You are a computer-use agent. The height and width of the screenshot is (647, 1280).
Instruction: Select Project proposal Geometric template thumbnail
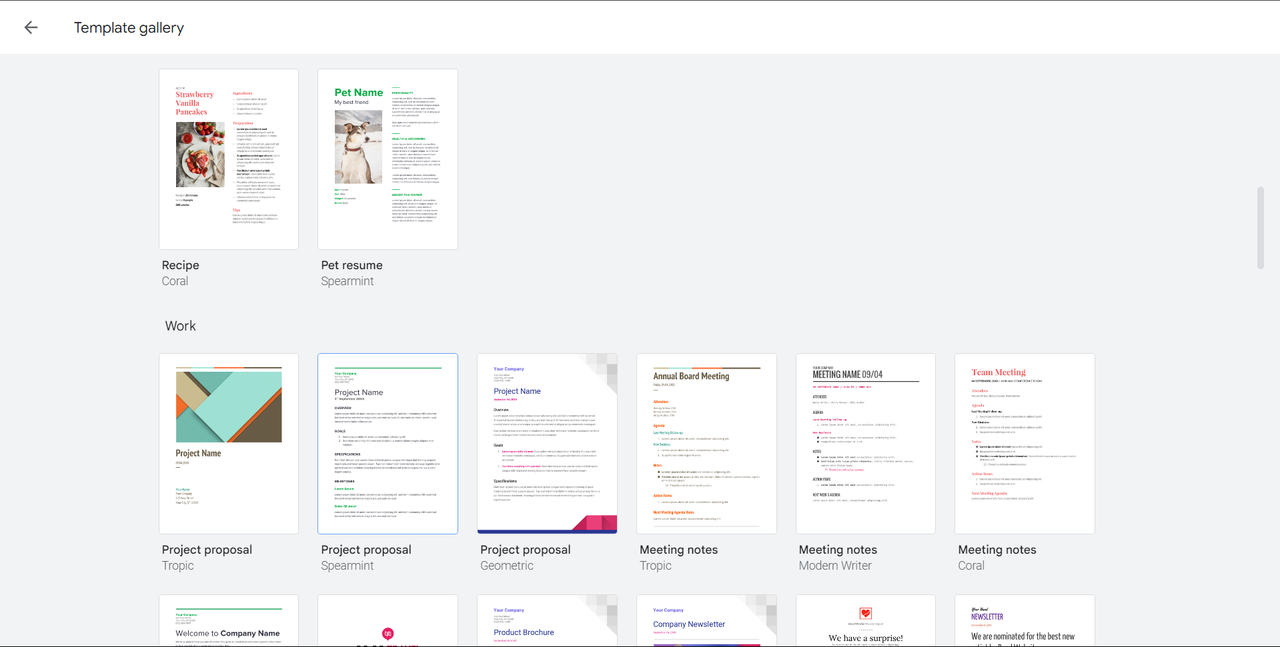[x=547, y=444]
